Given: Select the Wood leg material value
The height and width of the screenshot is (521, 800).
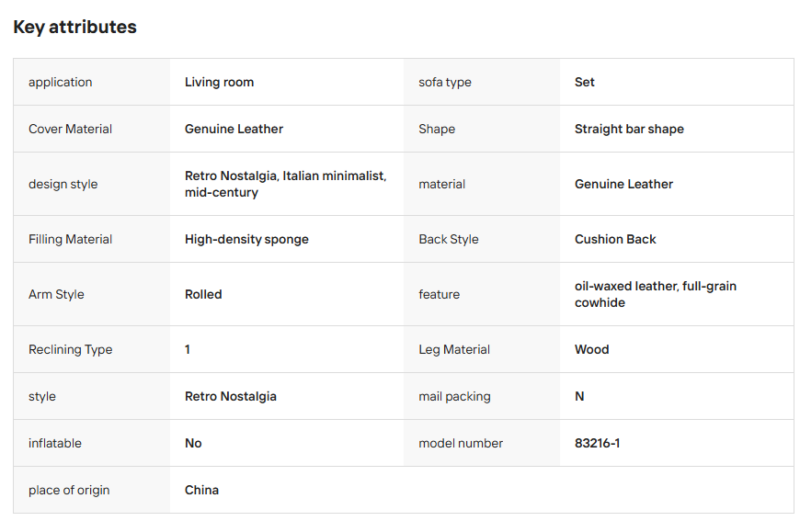Looking at the screenshot, I should (592, 350).
